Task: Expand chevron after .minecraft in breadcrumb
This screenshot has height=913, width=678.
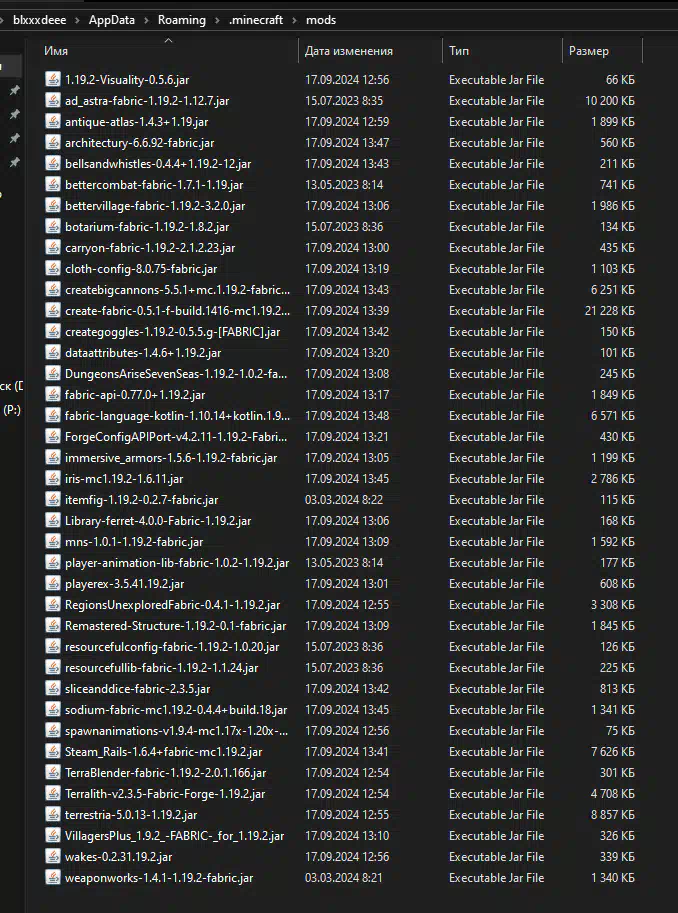Action: coord(295,20)
